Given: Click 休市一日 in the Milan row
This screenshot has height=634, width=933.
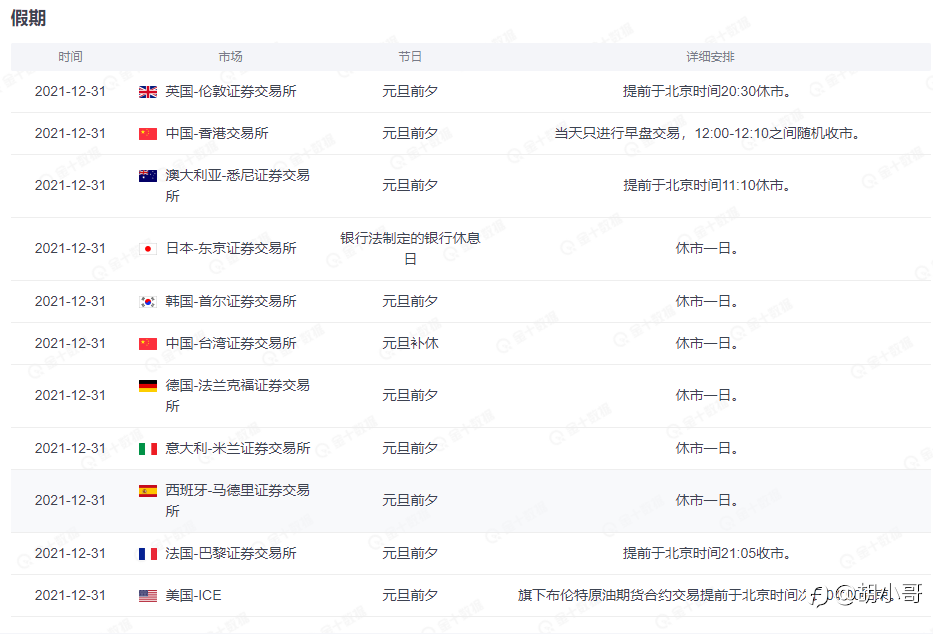Looking at the screenshot, I should pyautogui.click(x=707, y=448).
